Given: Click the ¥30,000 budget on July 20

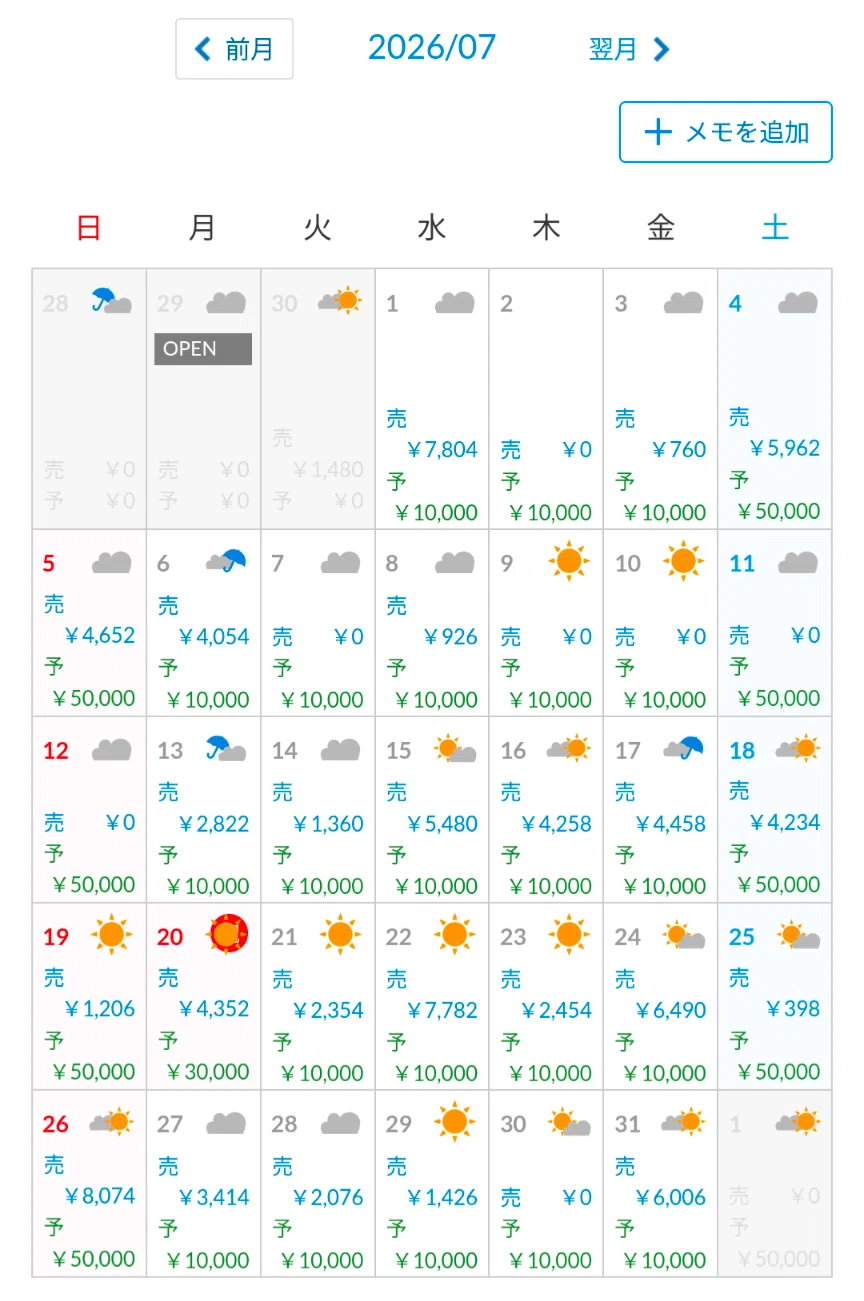Looking at the screenshot, I should pyautogui.click(x=208, y=1072).
